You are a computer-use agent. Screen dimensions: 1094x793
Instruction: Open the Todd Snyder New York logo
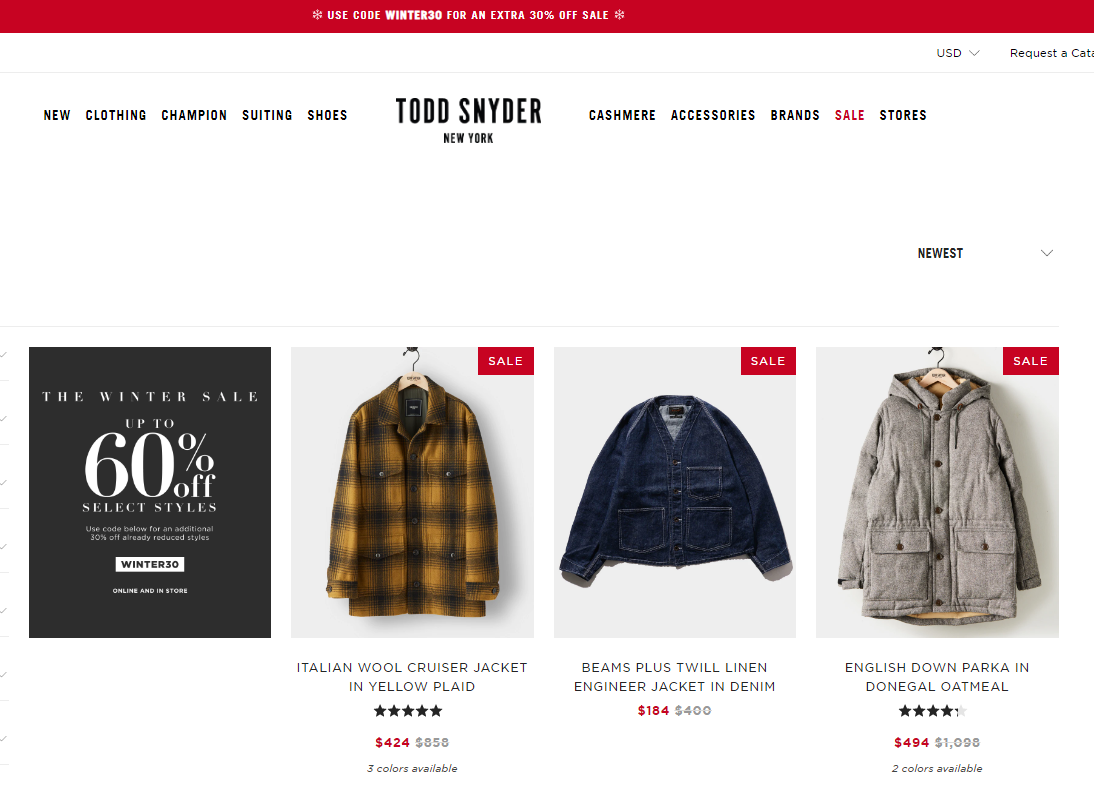pos(468,121)
